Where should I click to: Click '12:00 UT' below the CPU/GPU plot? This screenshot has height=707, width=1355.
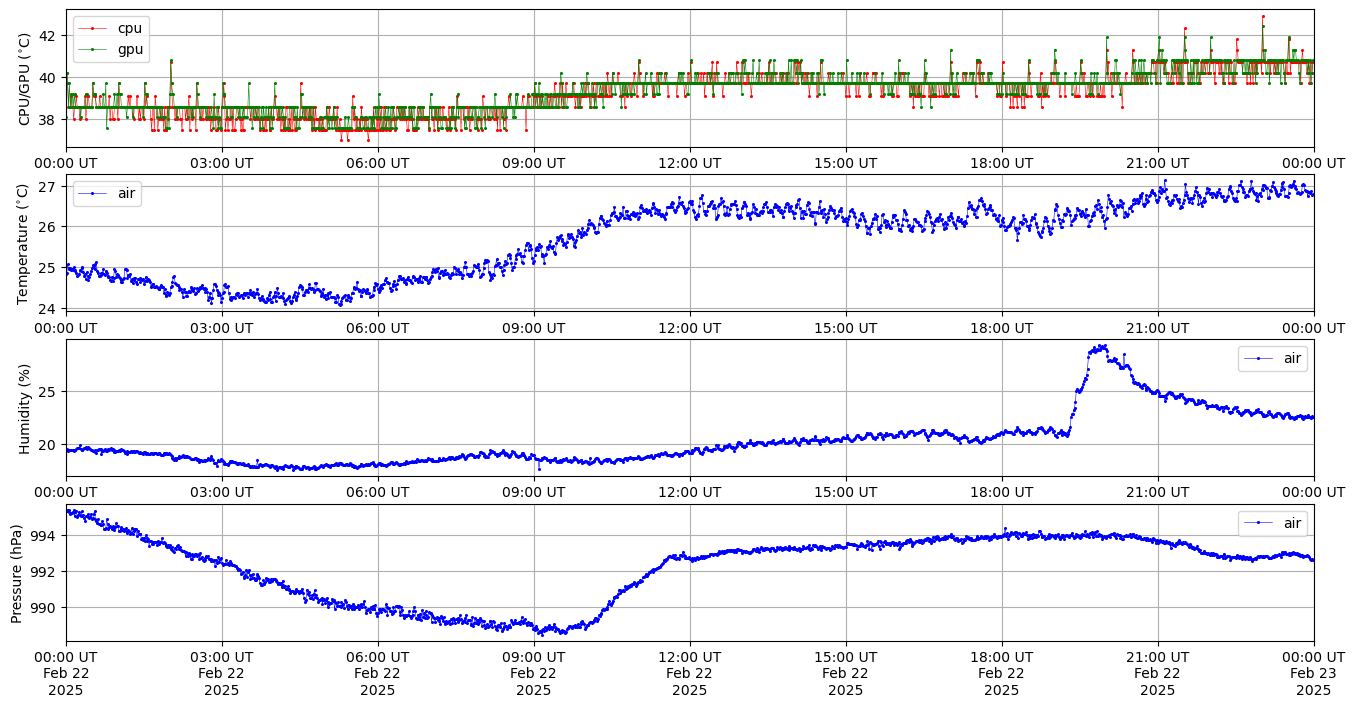(690, 163)
